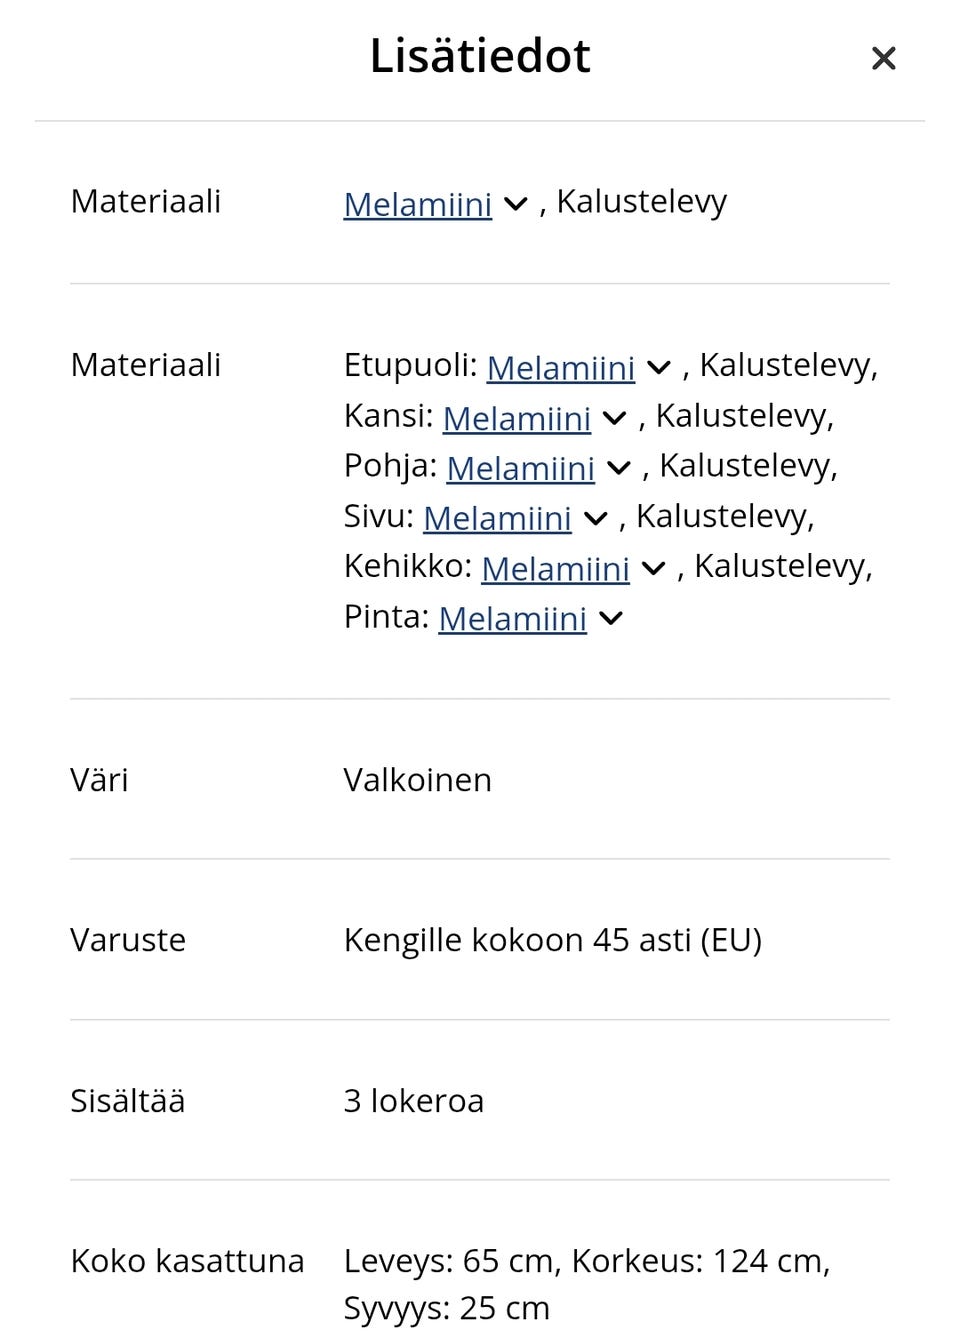This screenshot has height=1338, width=960.
Task: Expand the Melamiini chevron in Pohja line
Action: click(618, 468)
